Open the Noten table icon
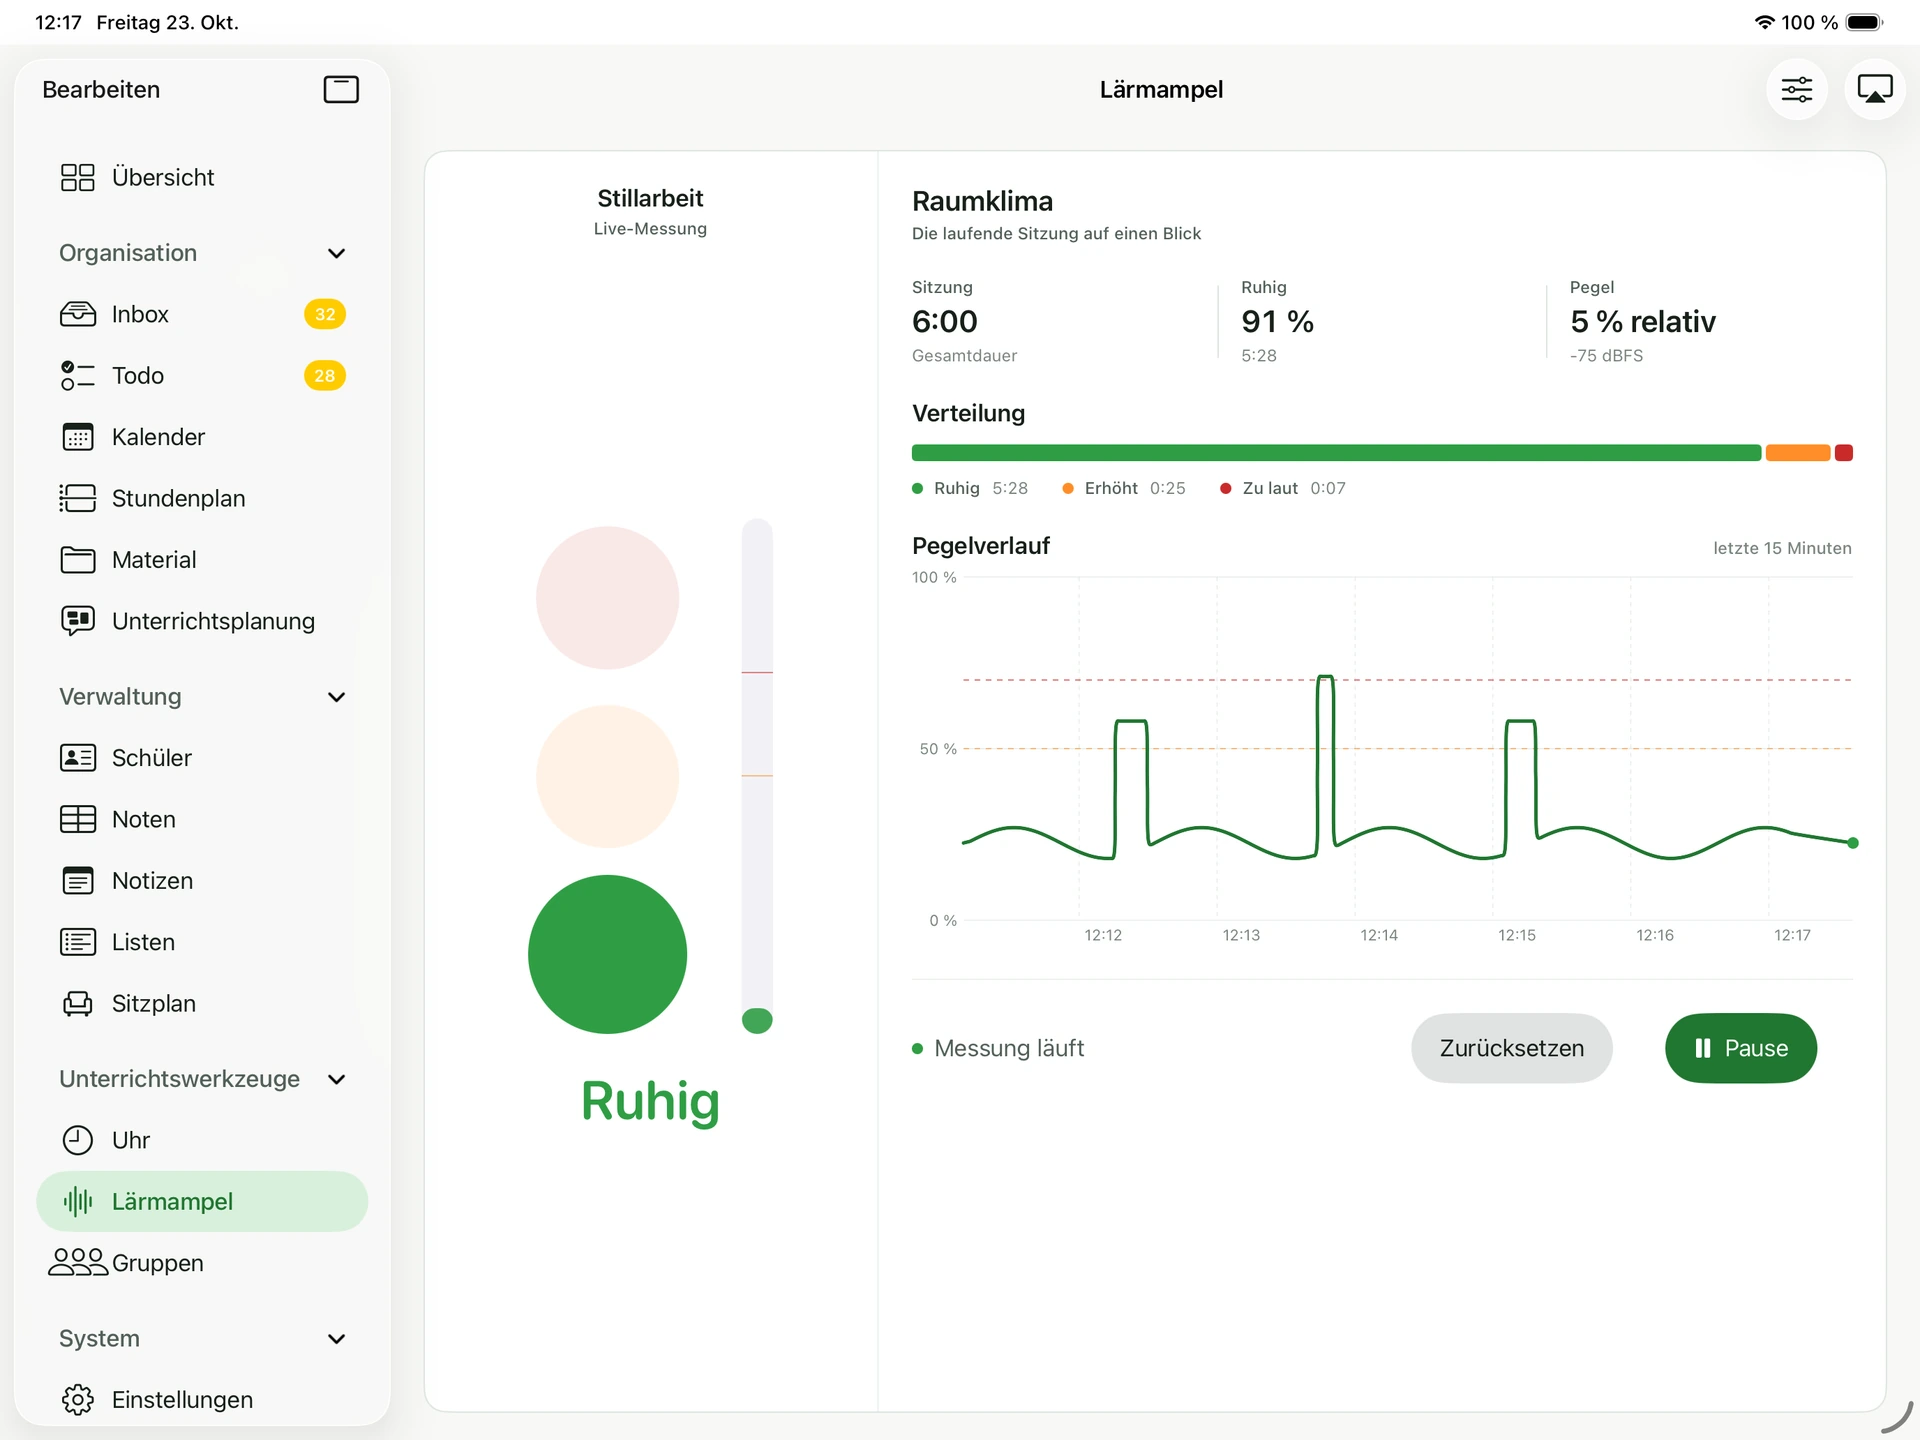This screenshot has height=1440, width=1920. point(78,819)
